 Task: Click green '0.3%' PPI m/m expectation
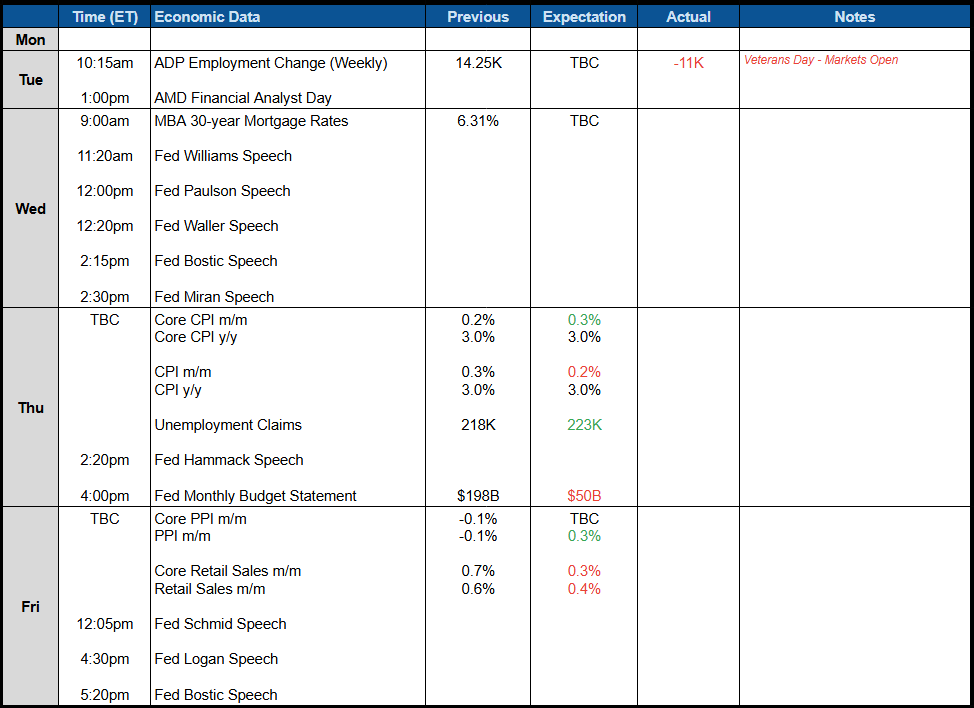pos(584,536)
